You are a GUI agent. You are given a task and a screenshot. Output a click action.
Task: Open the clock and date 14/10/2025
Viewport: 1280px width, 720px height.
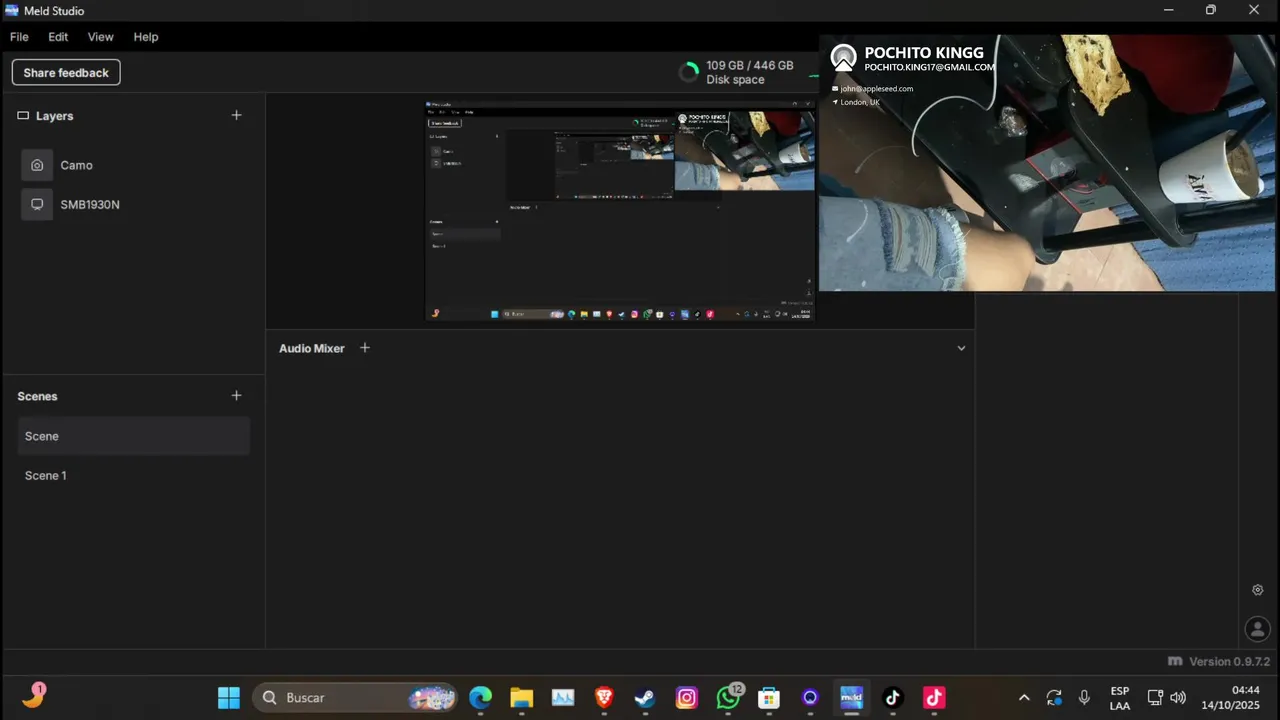(x=1231, y=698)
